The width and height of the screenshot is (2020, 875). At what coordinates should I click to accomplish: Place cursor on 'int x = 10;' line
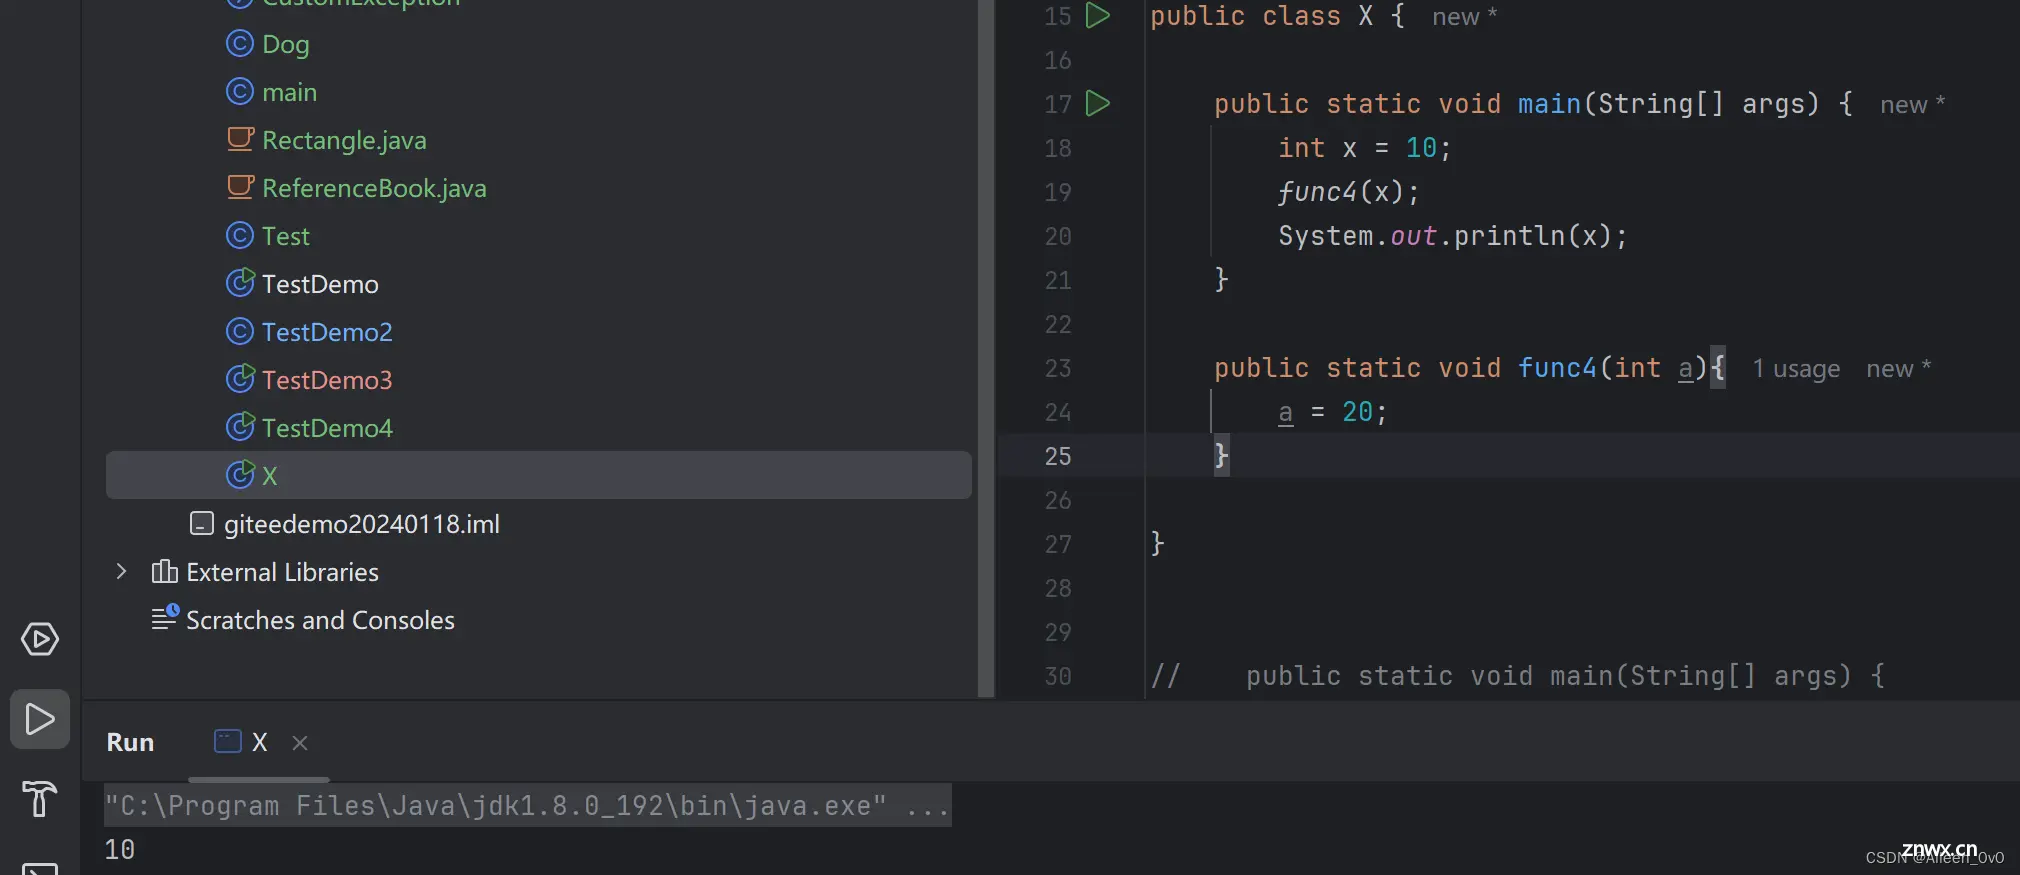pyautogui.click(x=1365, y=148)
